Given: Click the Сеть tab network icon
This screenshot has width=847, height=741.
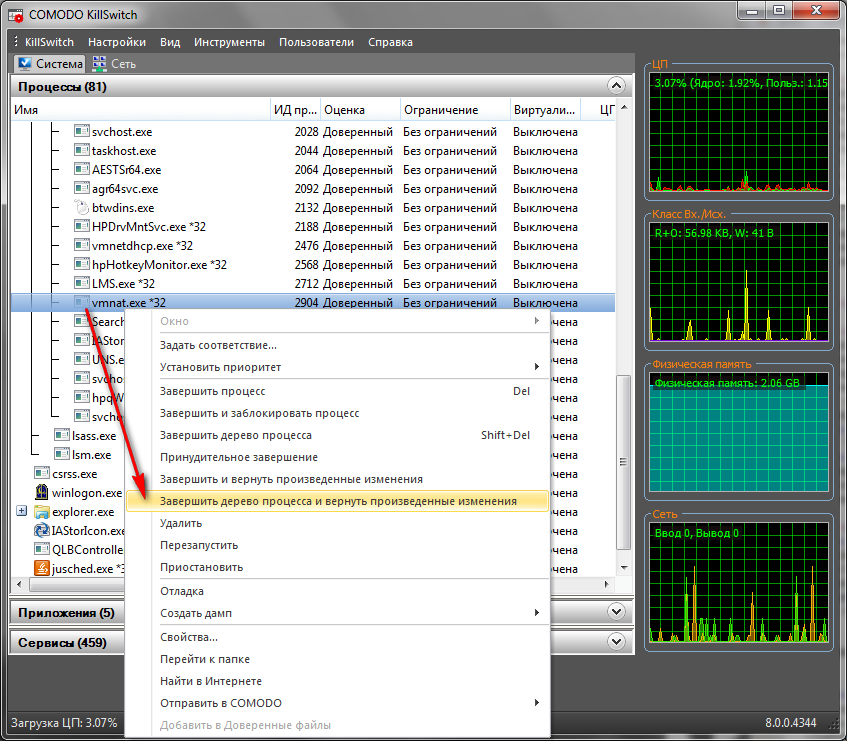Looking at the screenshot, I should (x=99, y=63).
